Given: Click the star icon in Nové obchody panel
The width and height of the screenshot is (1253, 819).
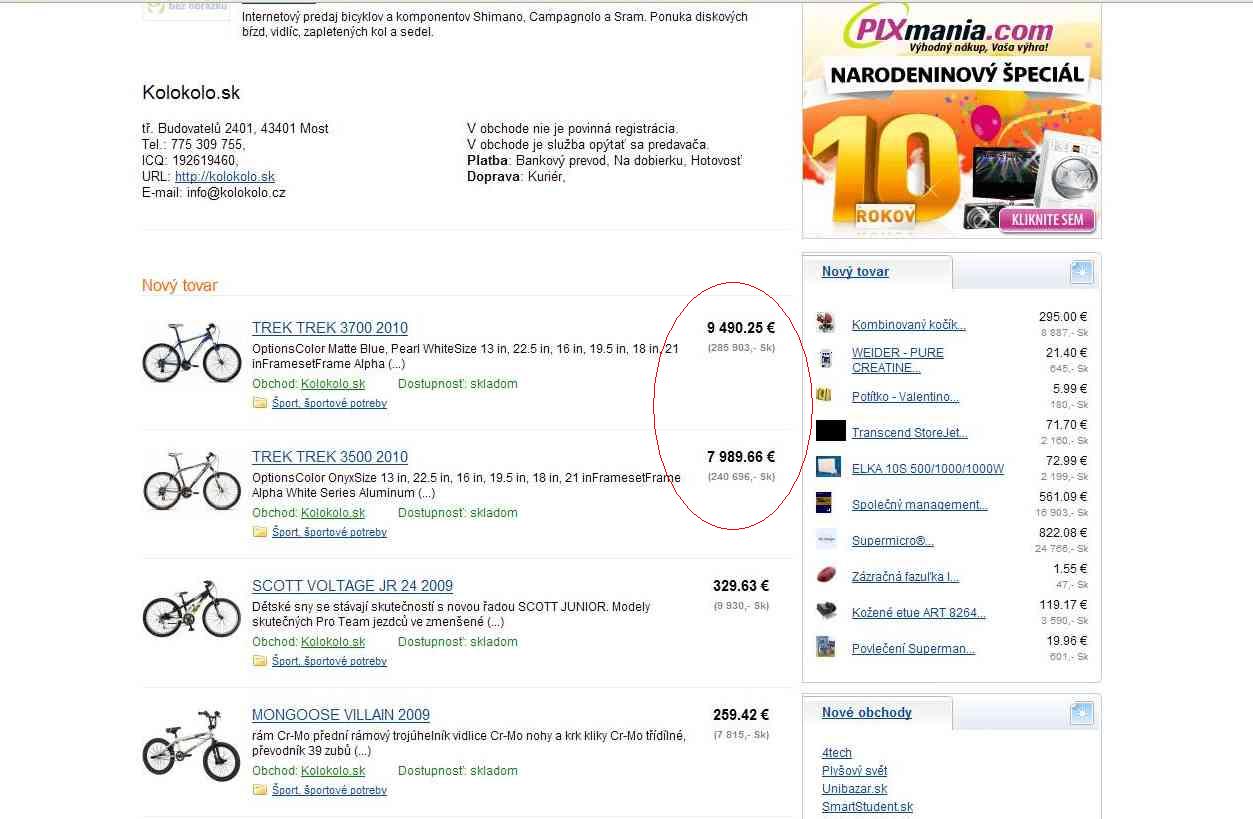Looking at the screenshot, I should [x=1081, y=713].
